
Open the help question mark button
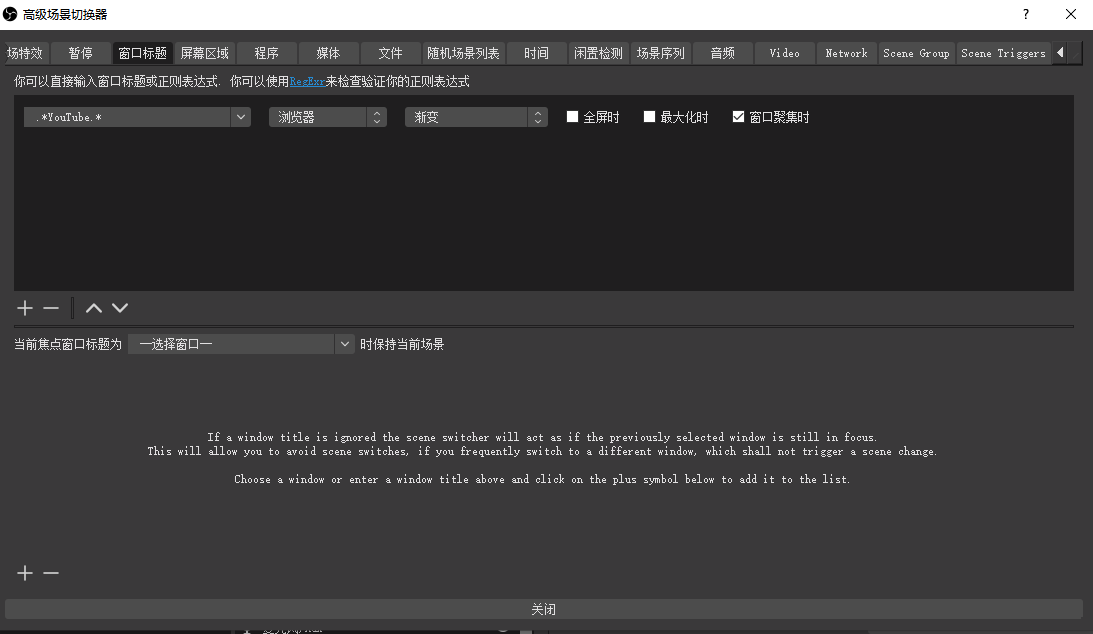(x=1025, y=14)
